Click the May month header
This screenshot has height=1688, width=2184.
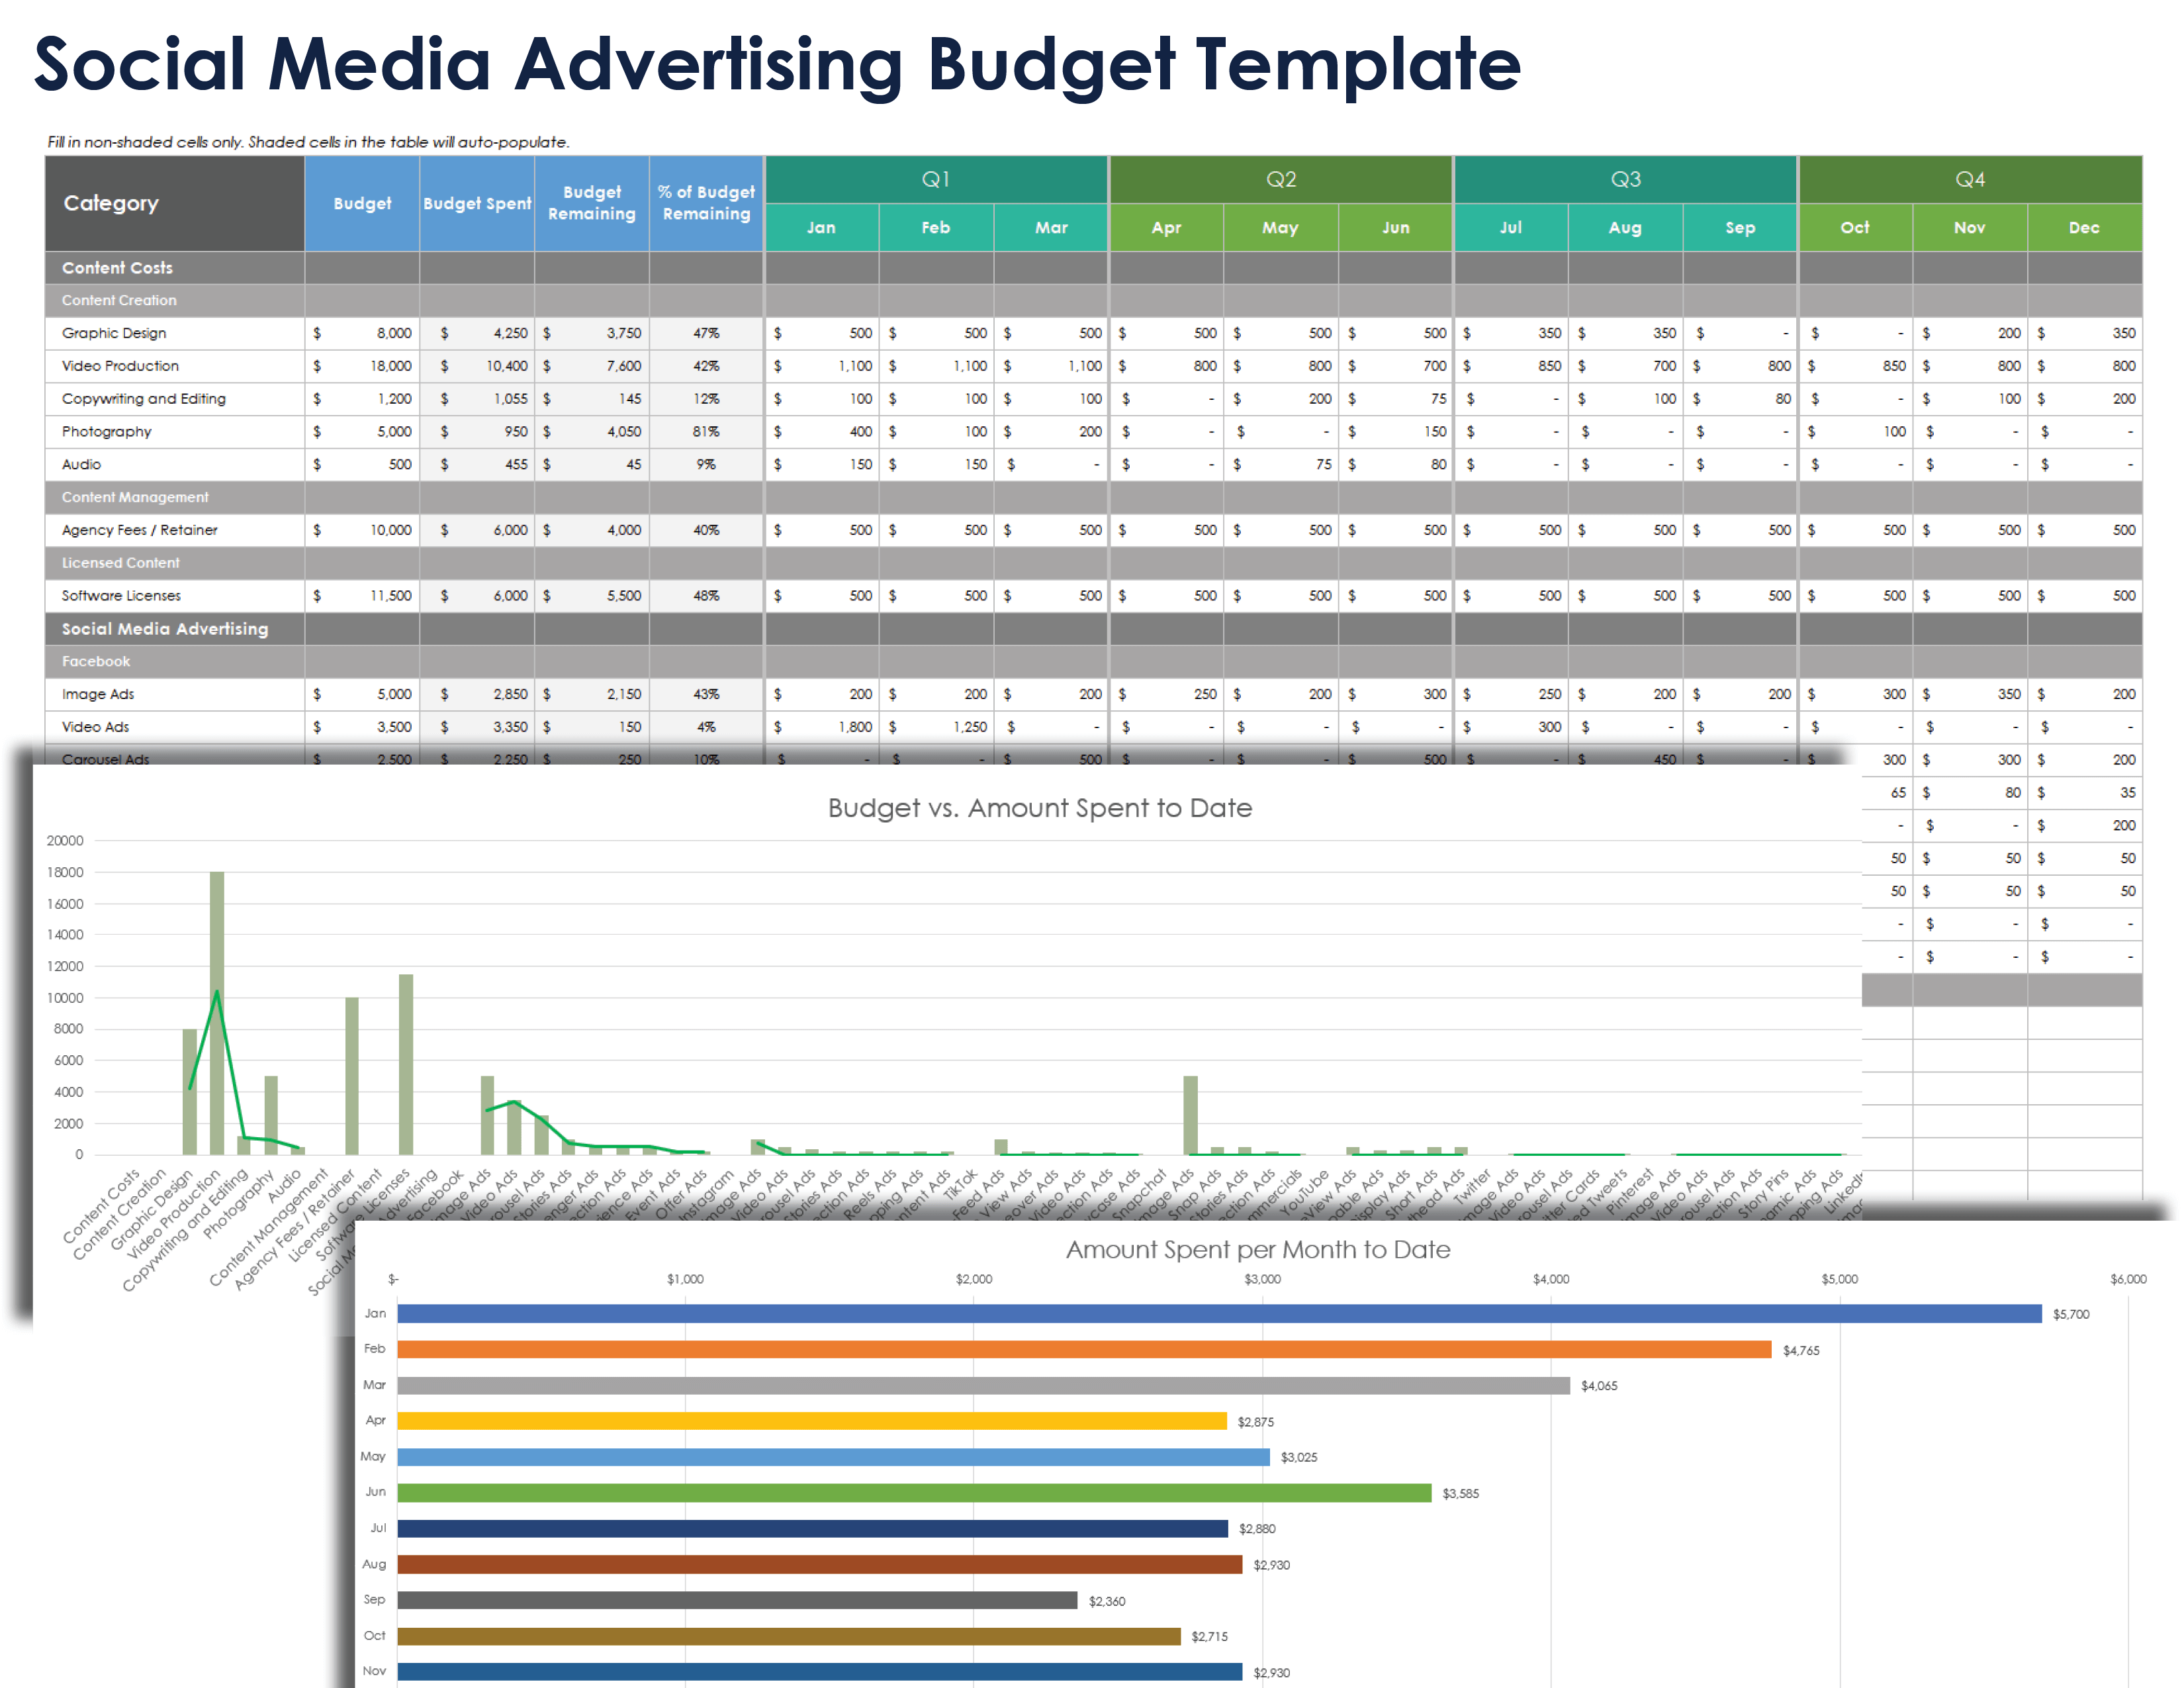click(1281, 228)
